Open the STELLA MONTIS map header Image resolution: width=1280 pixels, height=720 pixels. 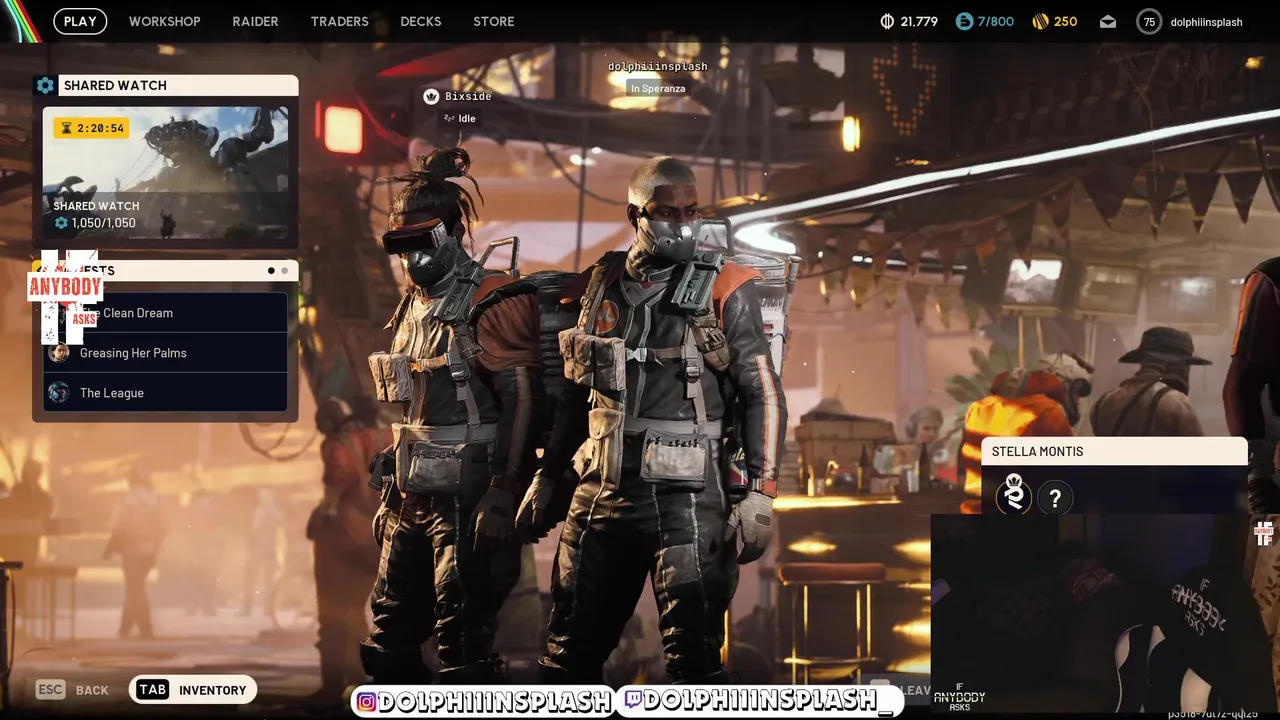tap(1115, 451)
